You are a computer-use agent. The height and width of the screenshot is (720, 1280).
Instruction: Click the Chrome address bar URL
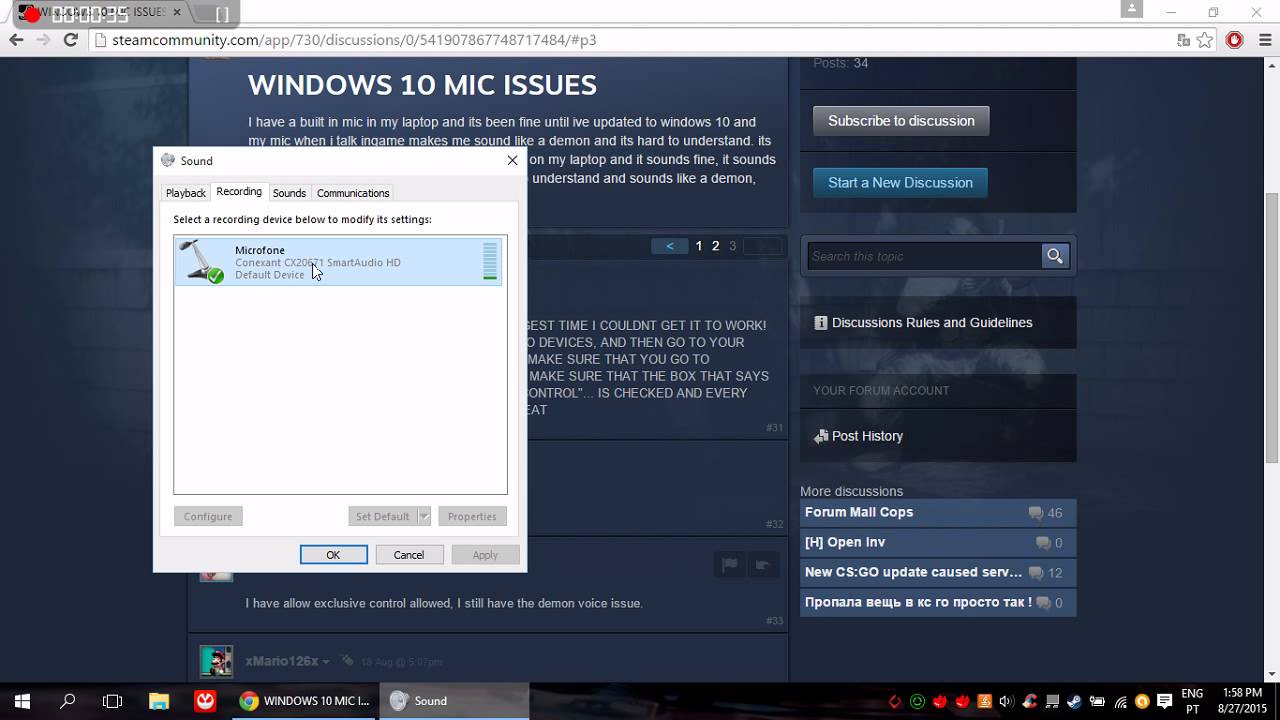(x=354, y=40)
